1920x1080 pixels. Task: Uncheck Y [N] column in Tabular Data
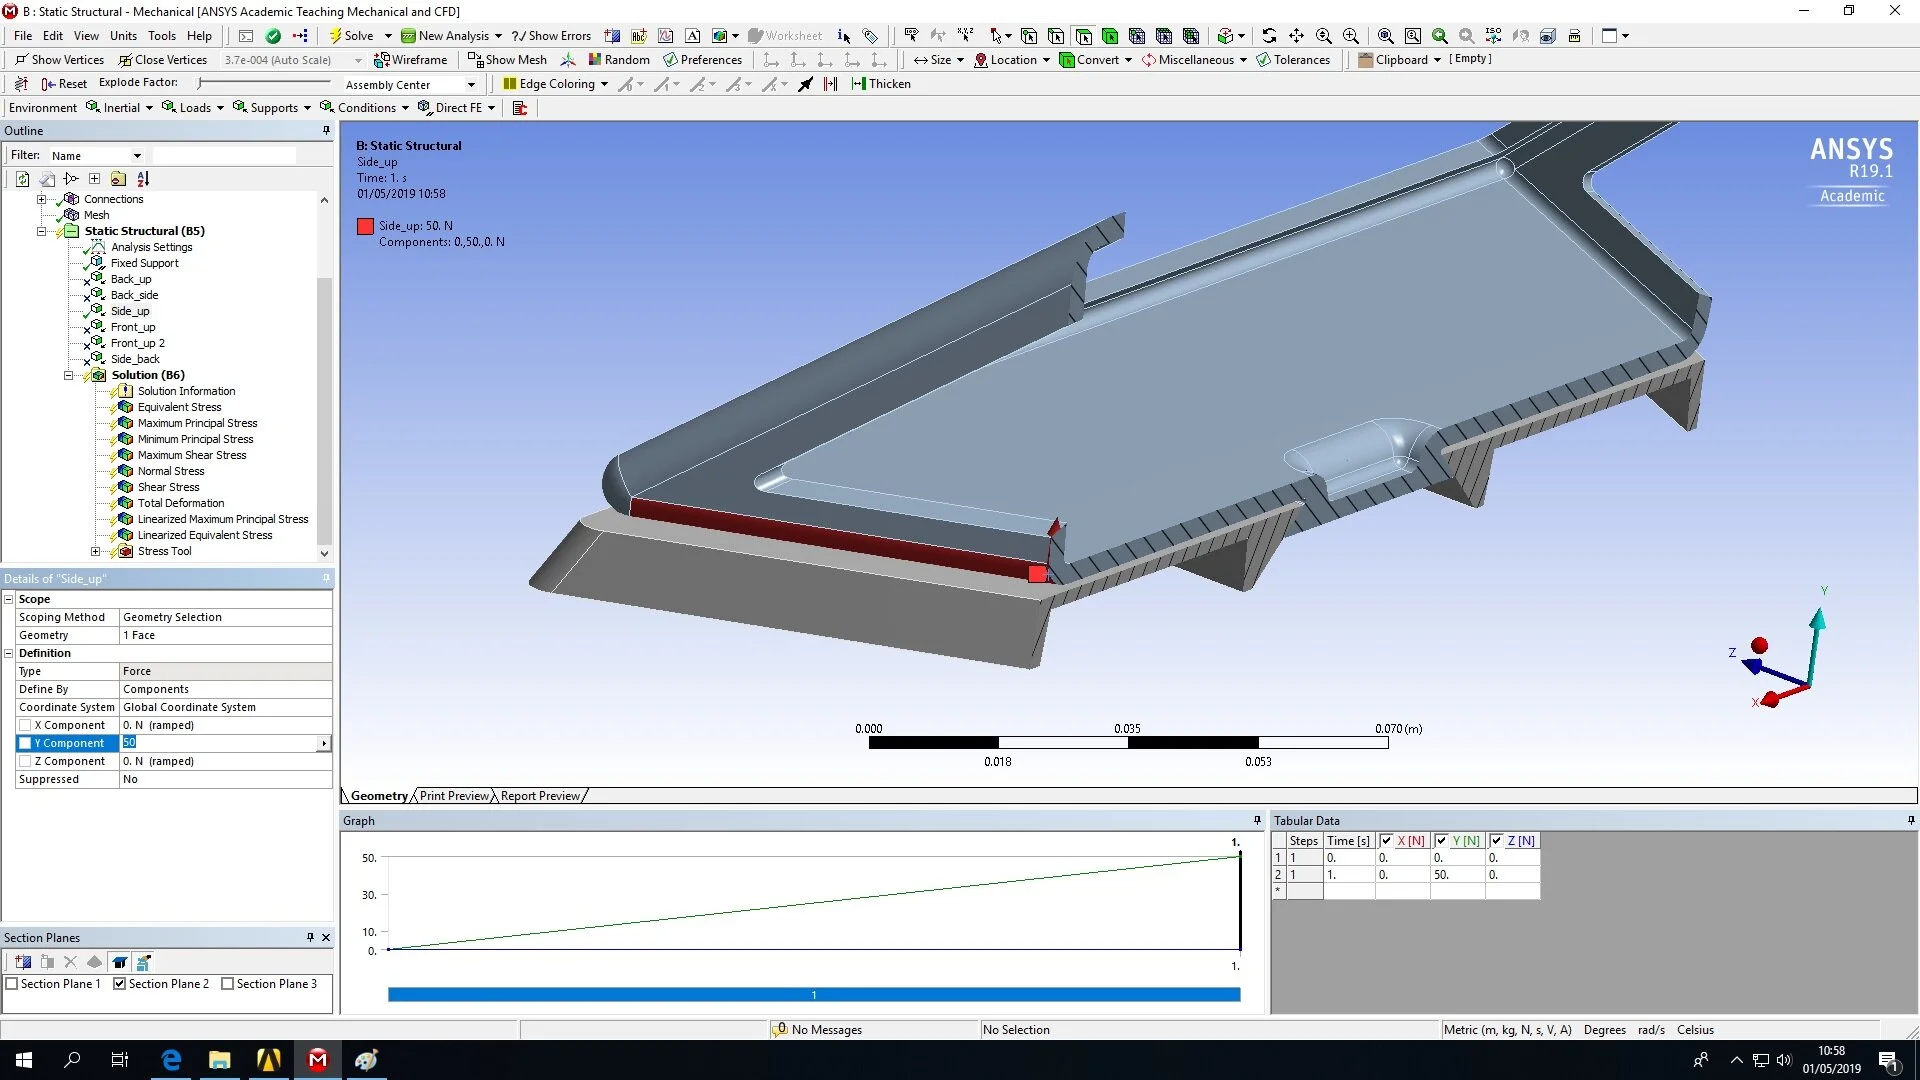[x=1441, y=841]
